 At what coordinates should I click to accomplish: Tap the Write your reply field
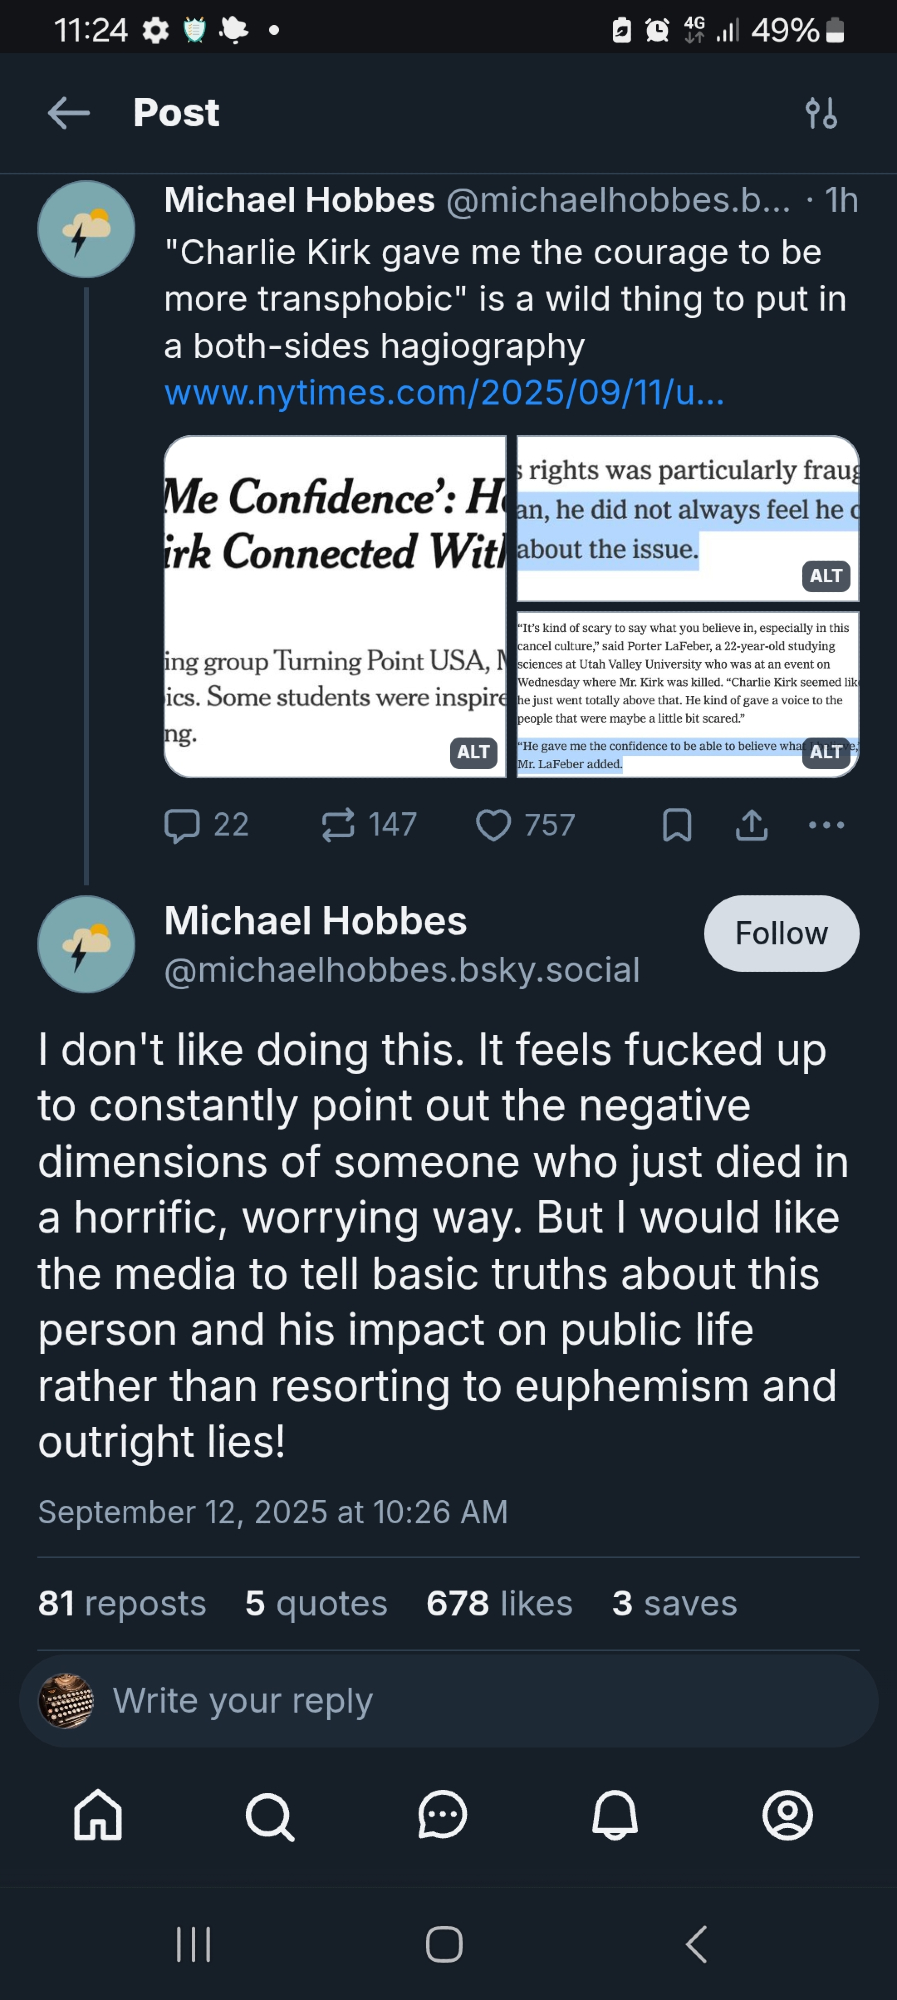coord(449,1701)
